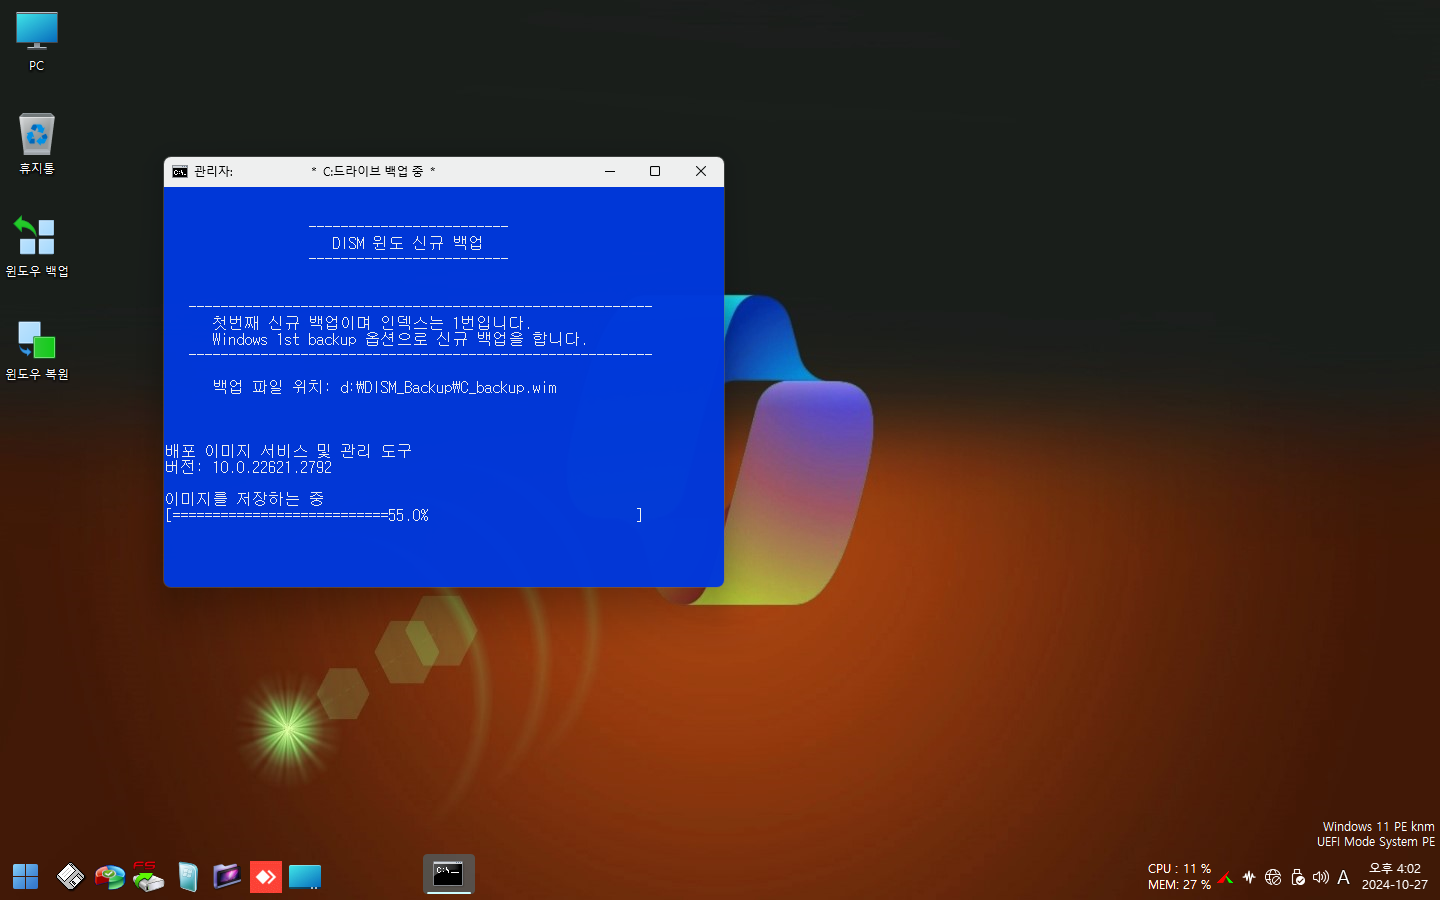Open the PC desktop icon
Screen dimensions: 1440x900
click(x=37, y=42)
